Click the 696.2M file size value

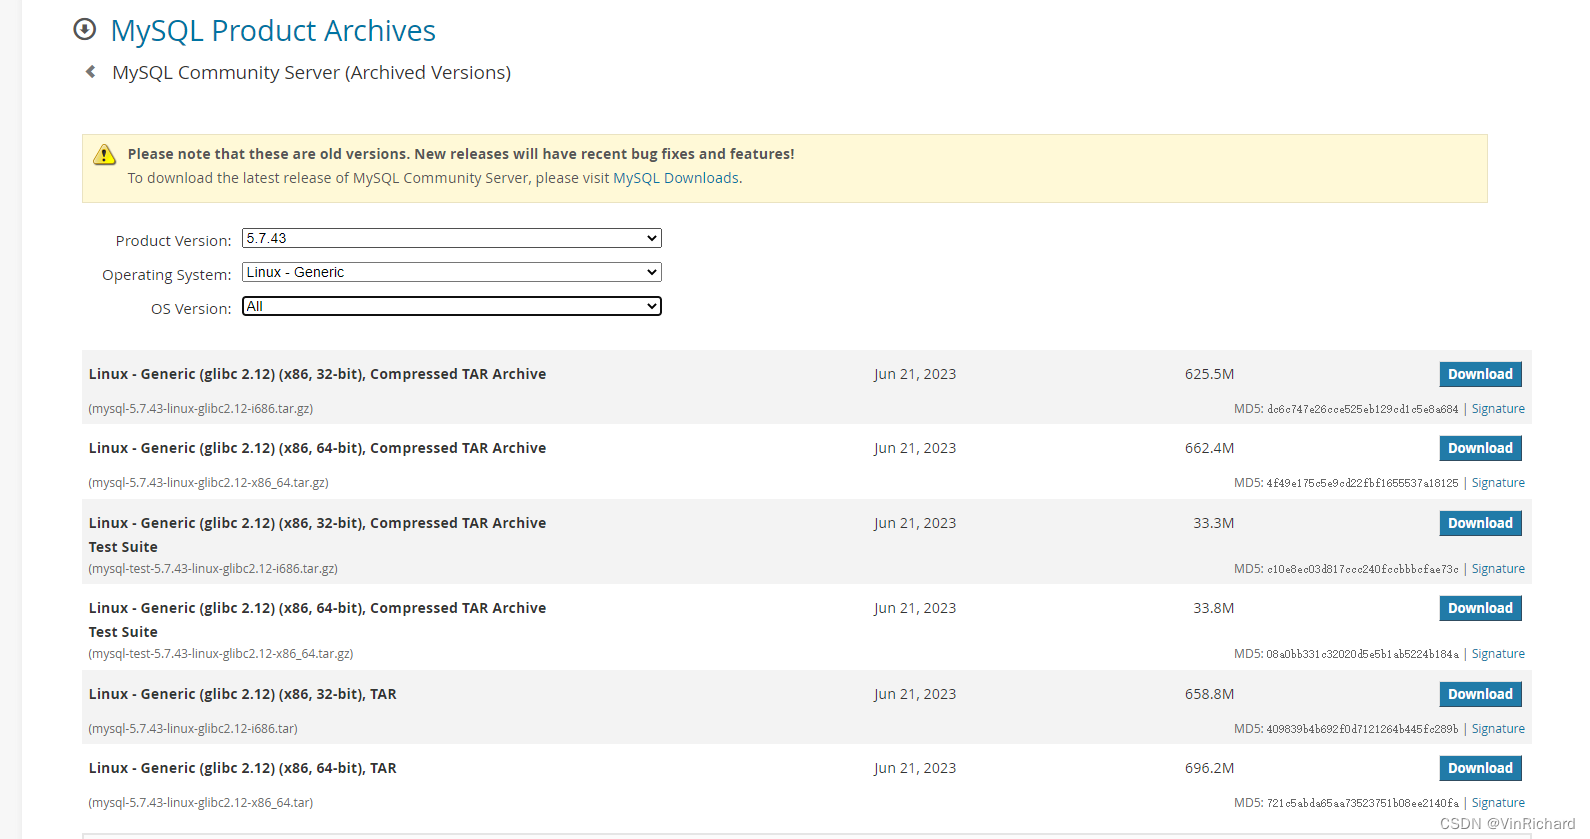coord(1209,768)
